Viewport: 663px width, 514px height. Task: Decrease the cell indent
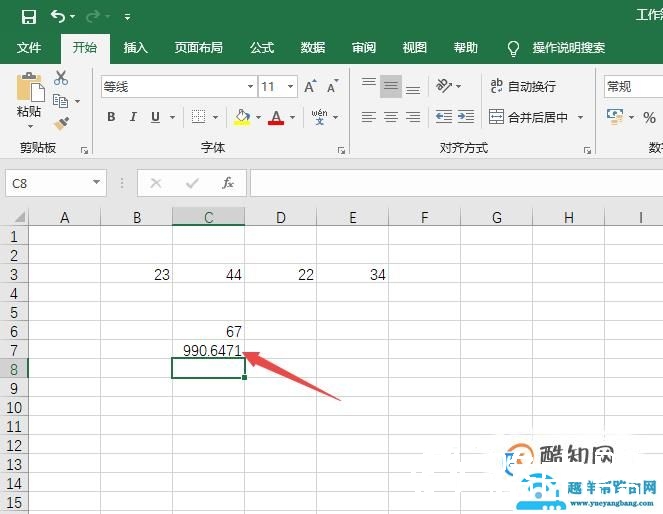pyautogui.click(x=444, y=116)
